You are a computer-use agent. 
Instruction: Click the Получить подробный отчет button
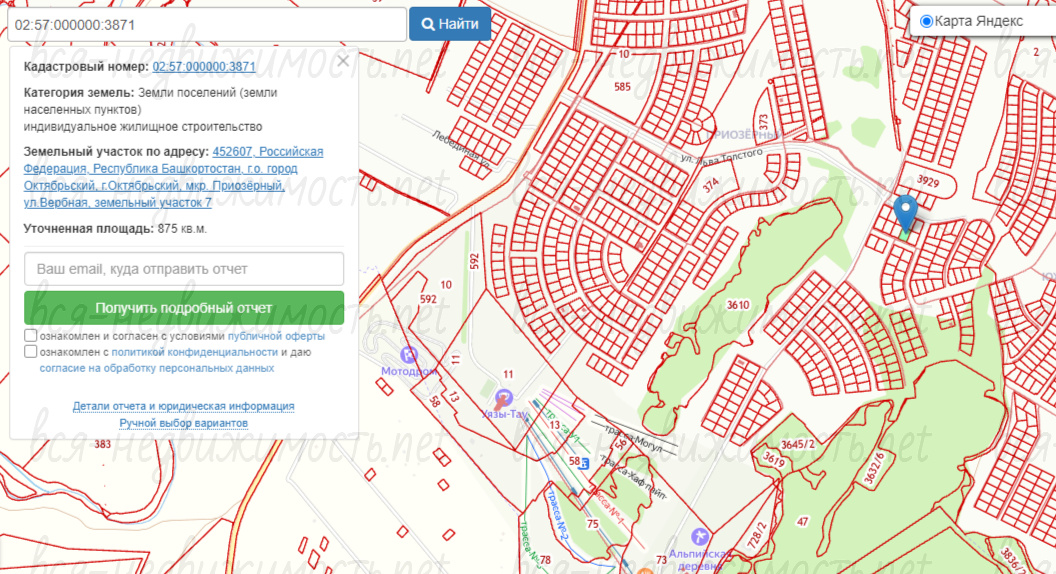pyautogui.click(x=184, y=308)
